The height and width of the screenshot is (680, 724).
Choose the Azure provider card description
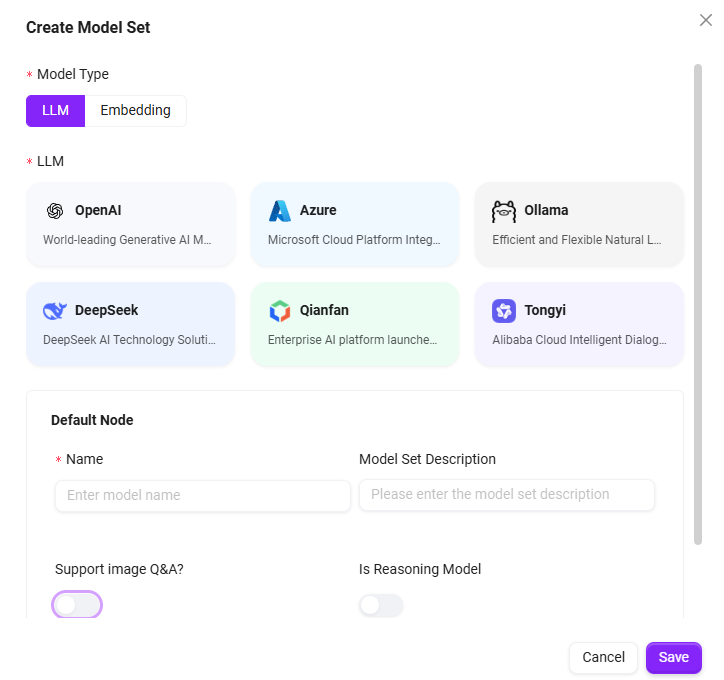[354, 240]
